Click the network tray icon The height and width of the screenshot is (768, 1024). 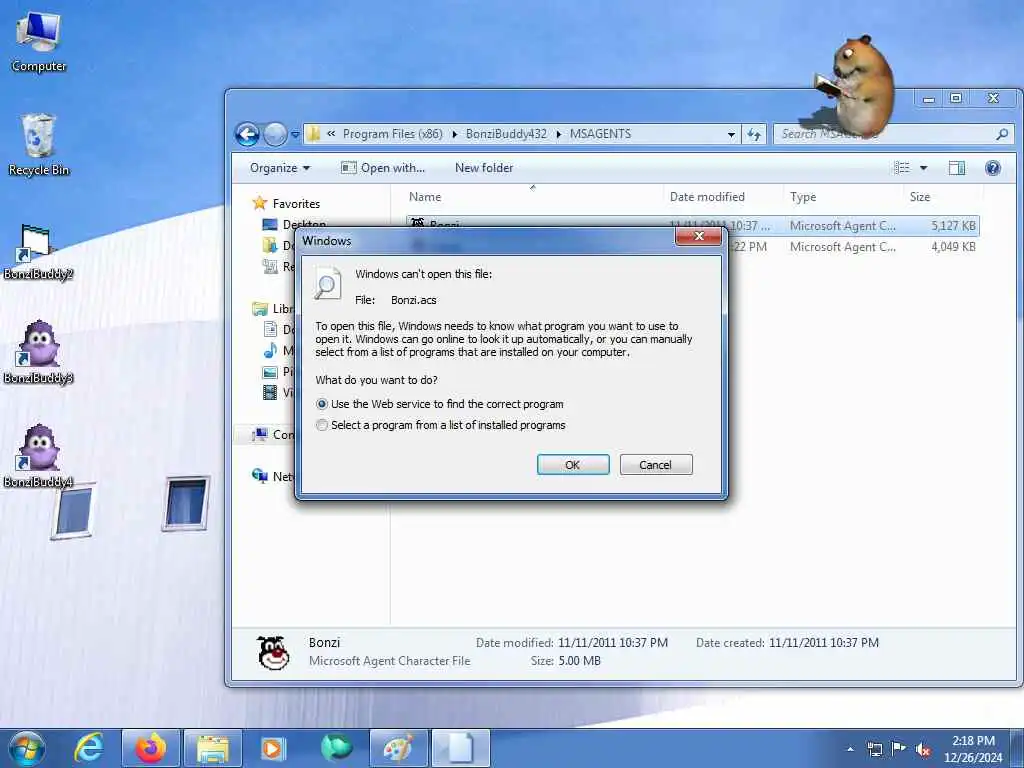[x=874, y=749]
